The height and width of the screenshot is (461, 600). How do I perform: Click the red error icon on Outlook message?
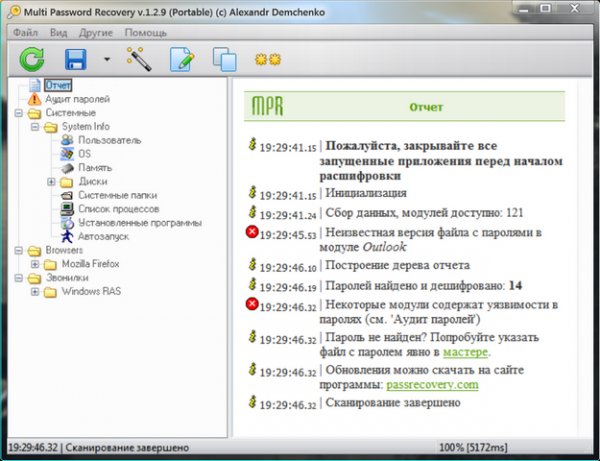[252, 232]
